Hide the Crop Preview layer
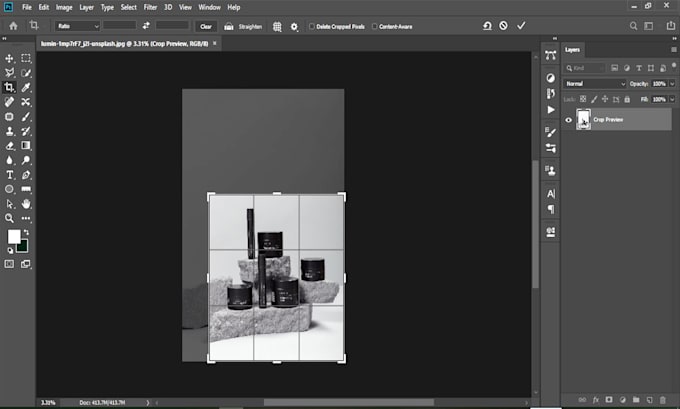The width and height of the screenshot is (680, 409). coord(569,120)
